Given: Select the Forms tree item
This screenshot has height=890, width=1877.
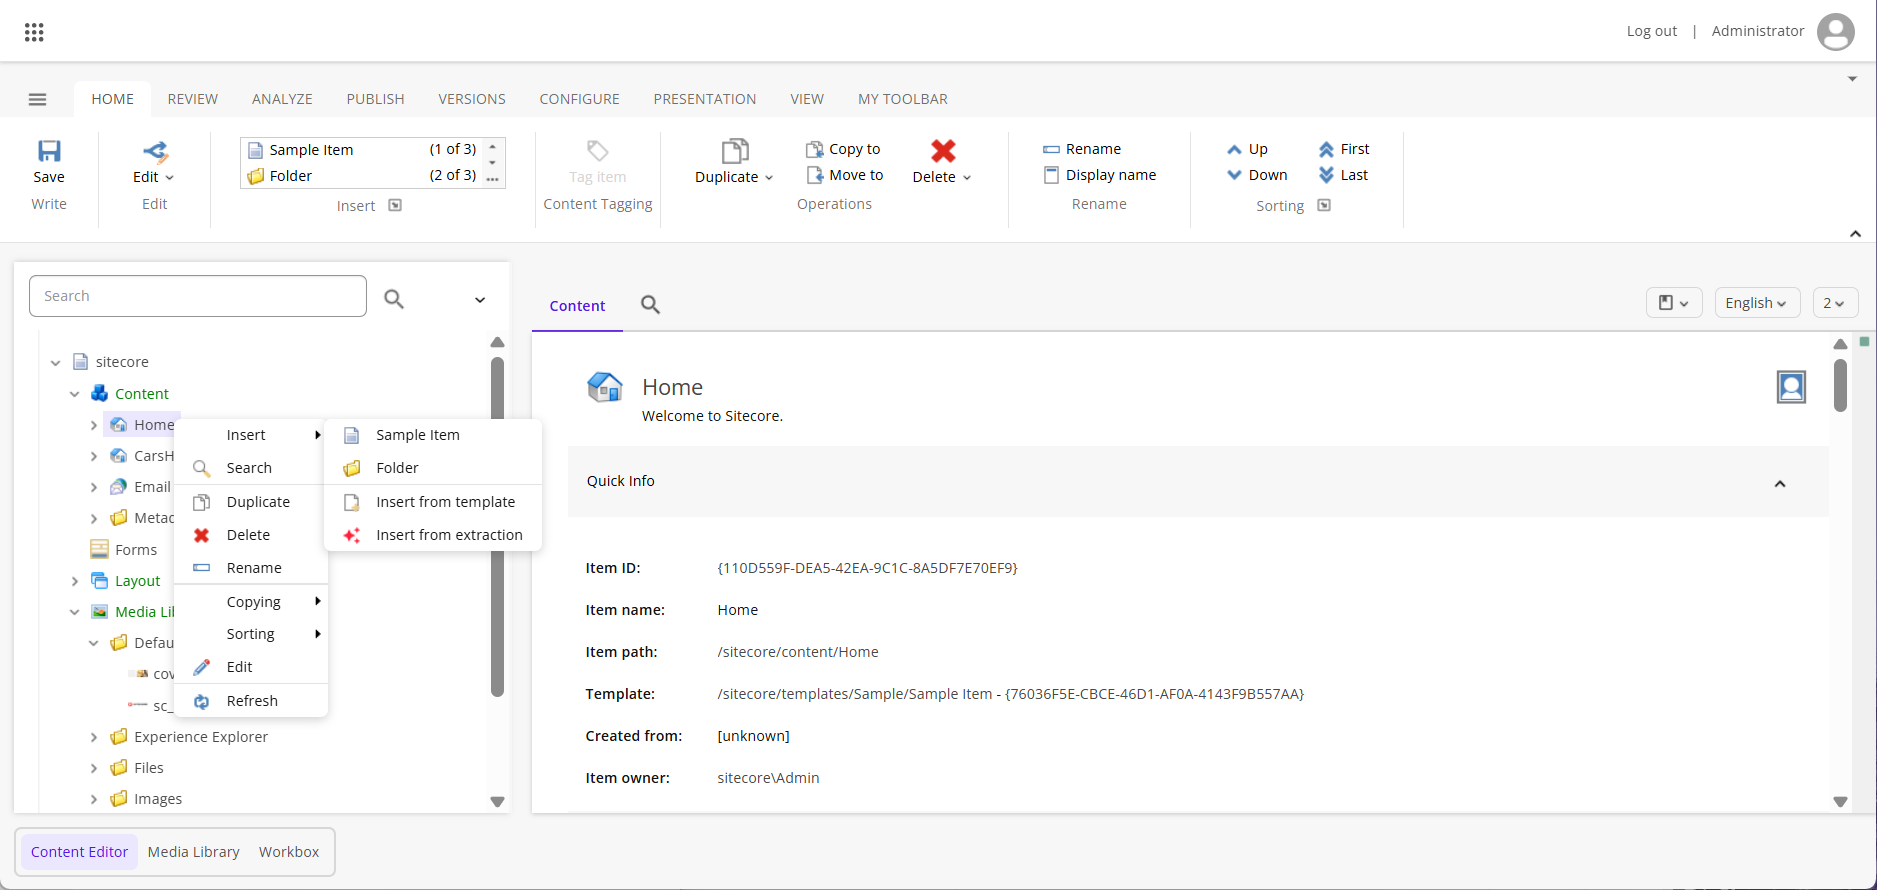Looking at the screenshot, I should 124,550.
